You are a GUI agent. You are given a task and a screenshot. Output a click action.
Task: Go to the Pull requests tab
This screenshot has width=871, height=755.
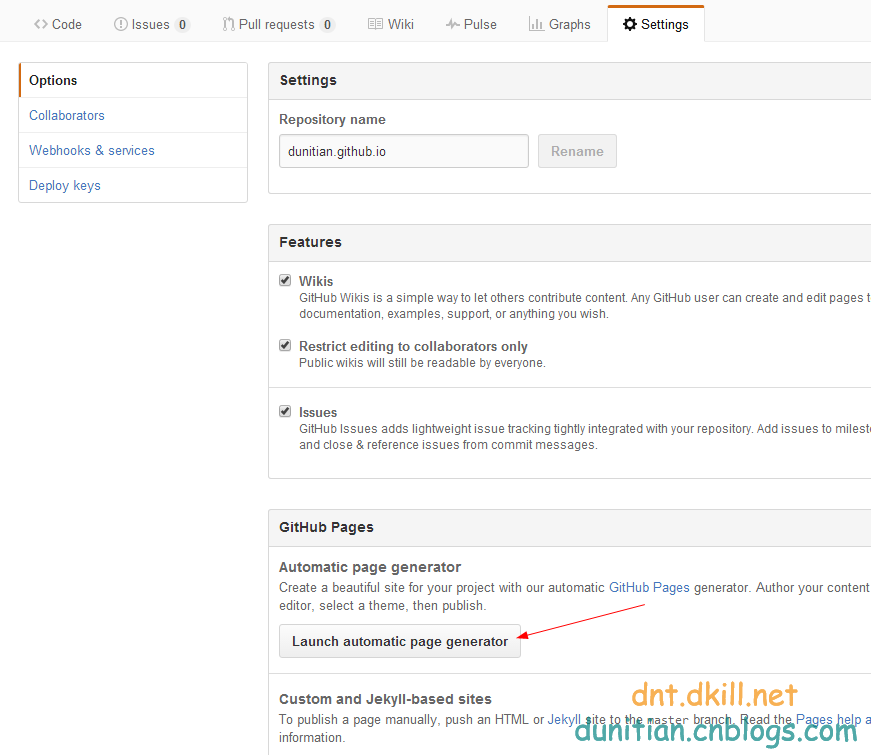point(279,24)
